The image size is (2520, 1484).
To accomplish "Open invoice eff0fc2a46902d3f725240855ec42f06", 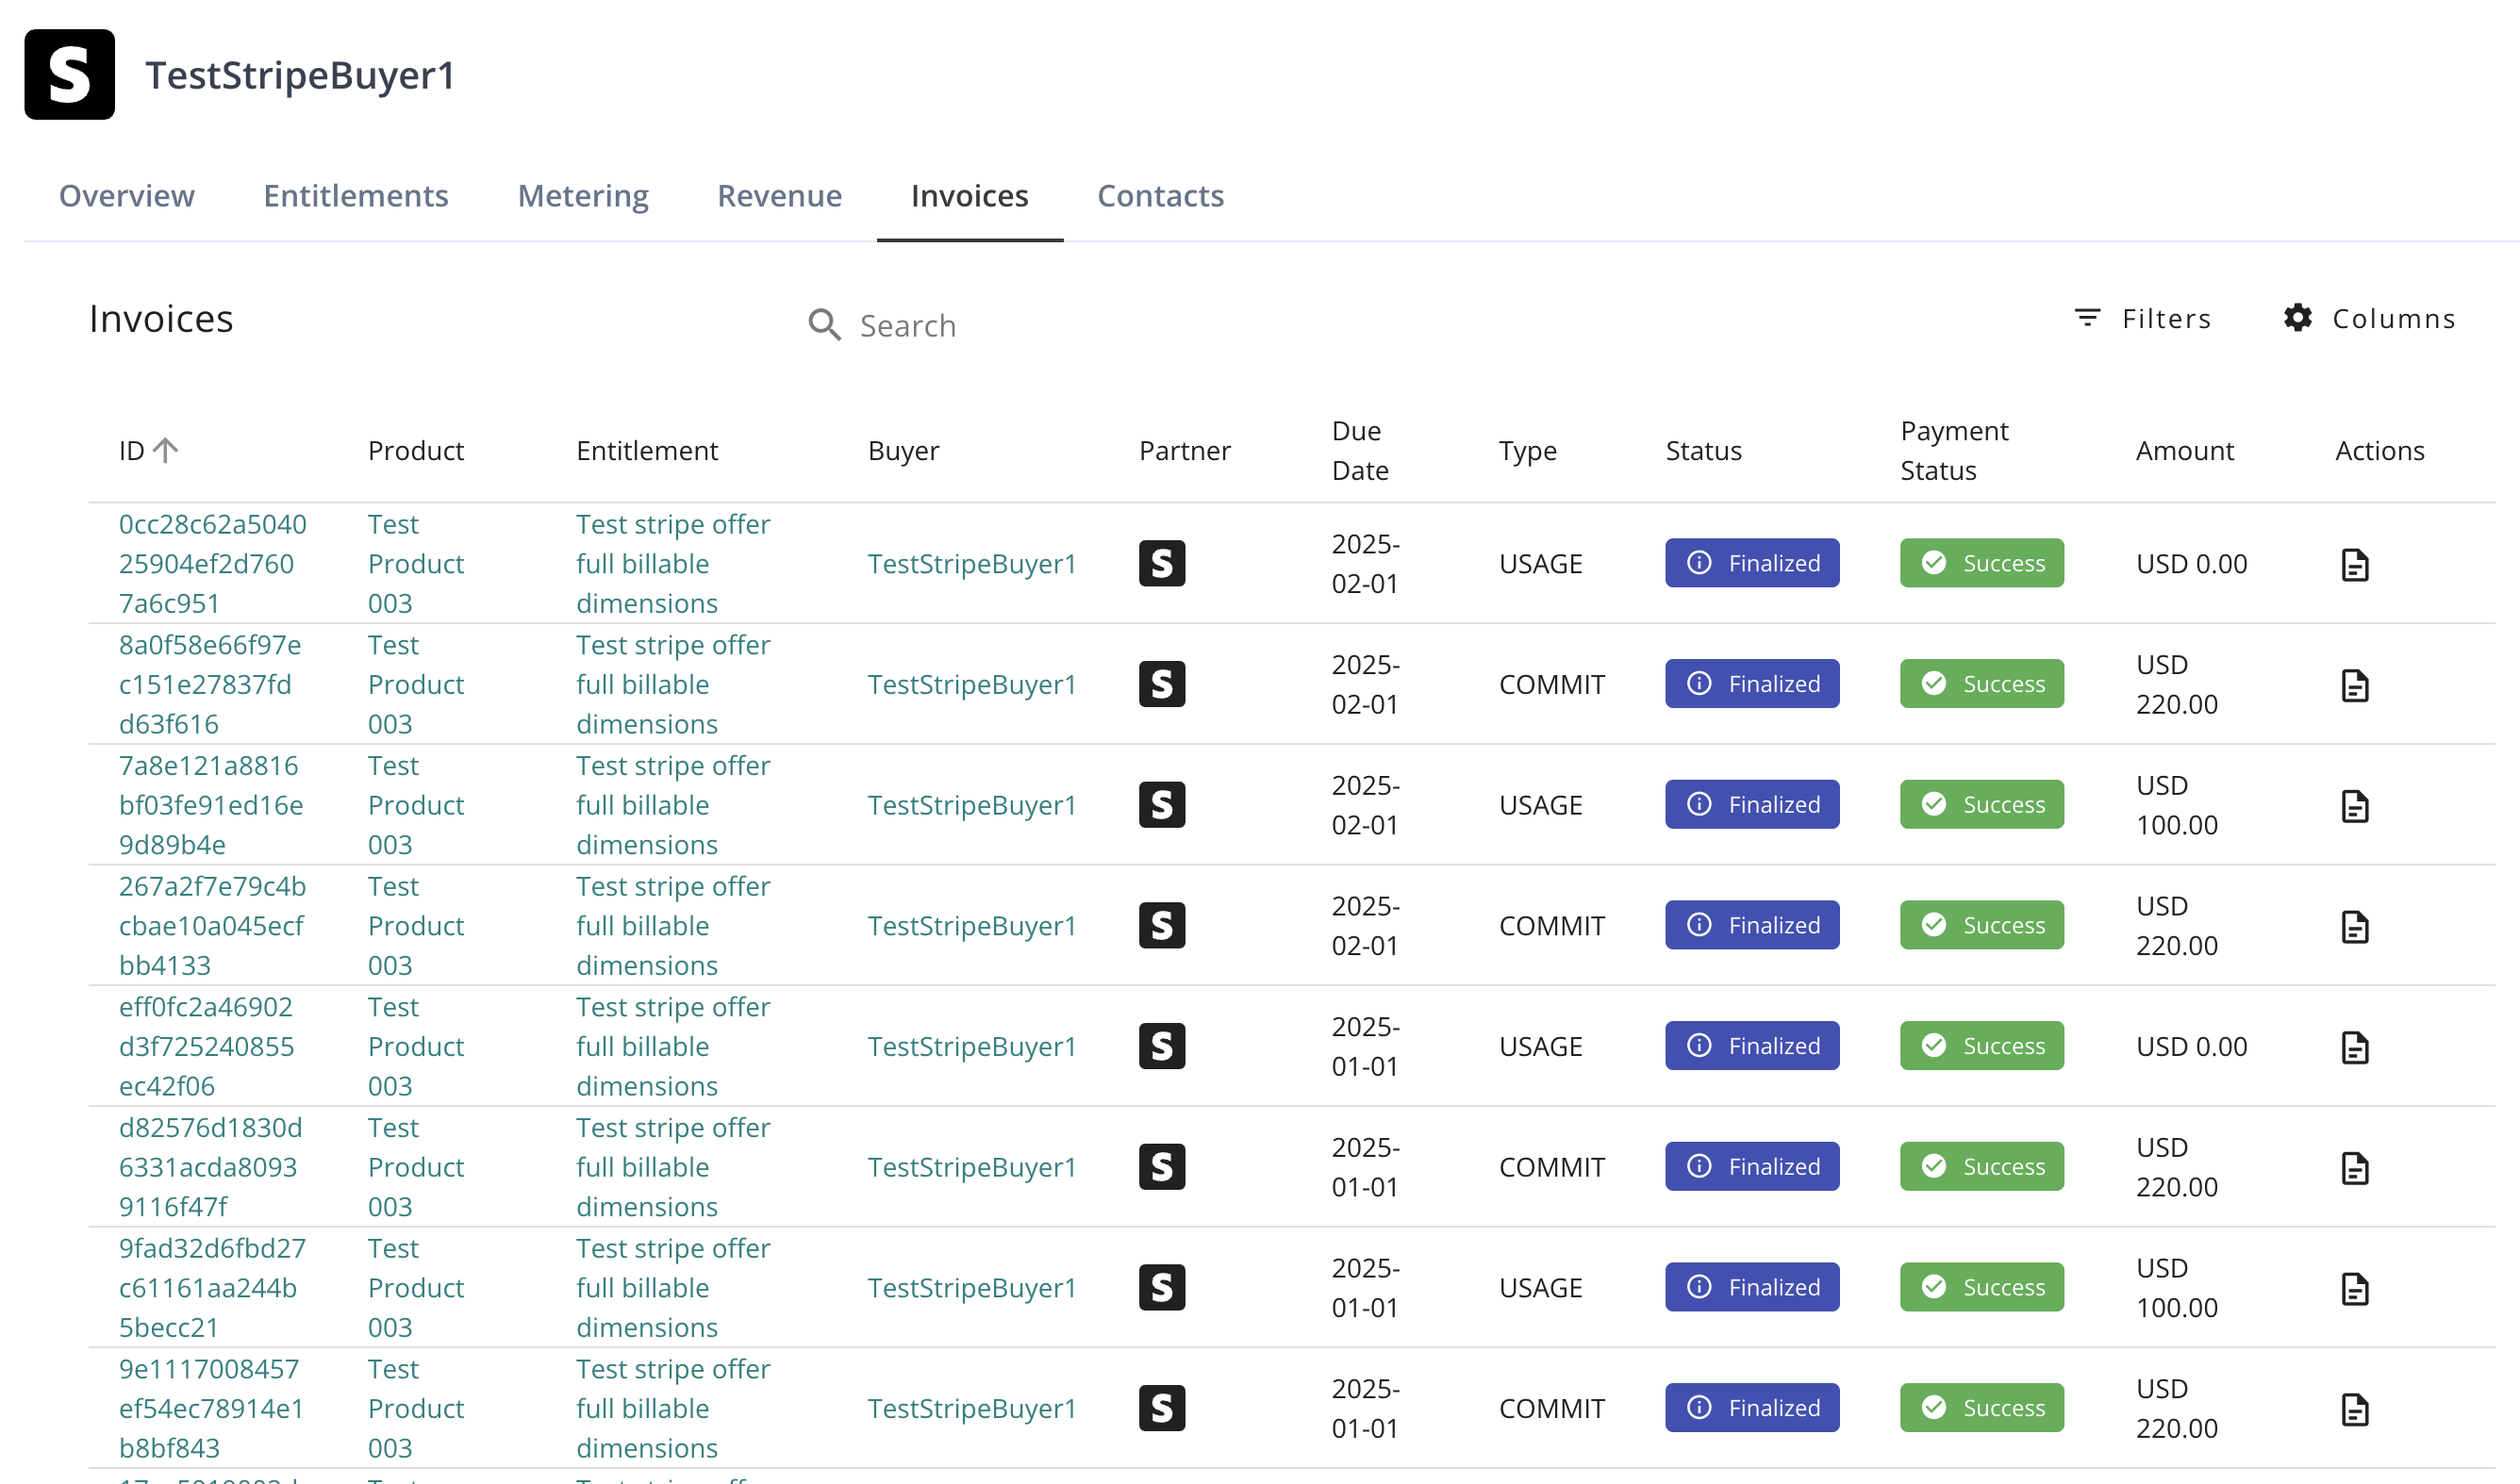I will [x=207, y=1046].
